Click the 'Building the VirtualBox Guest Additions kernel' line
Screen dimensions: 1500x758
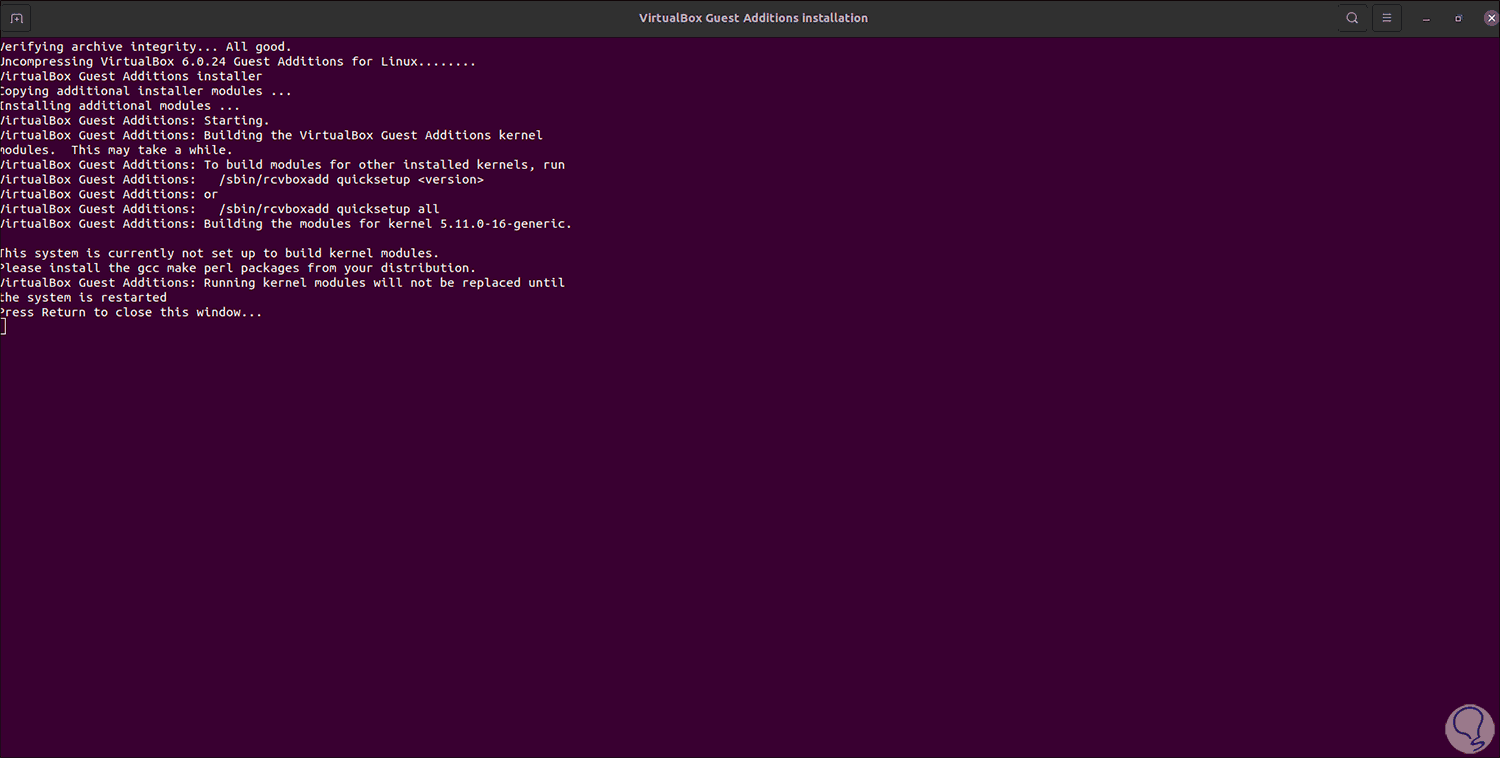272,135
